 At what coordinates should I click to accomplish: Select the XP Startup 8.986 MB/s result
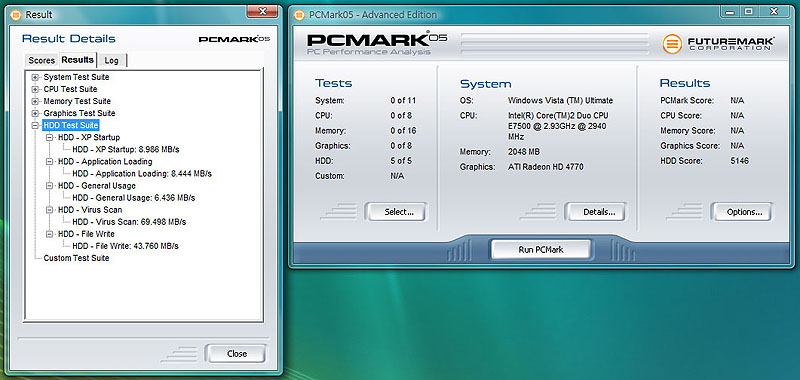(x=126, y=150)
